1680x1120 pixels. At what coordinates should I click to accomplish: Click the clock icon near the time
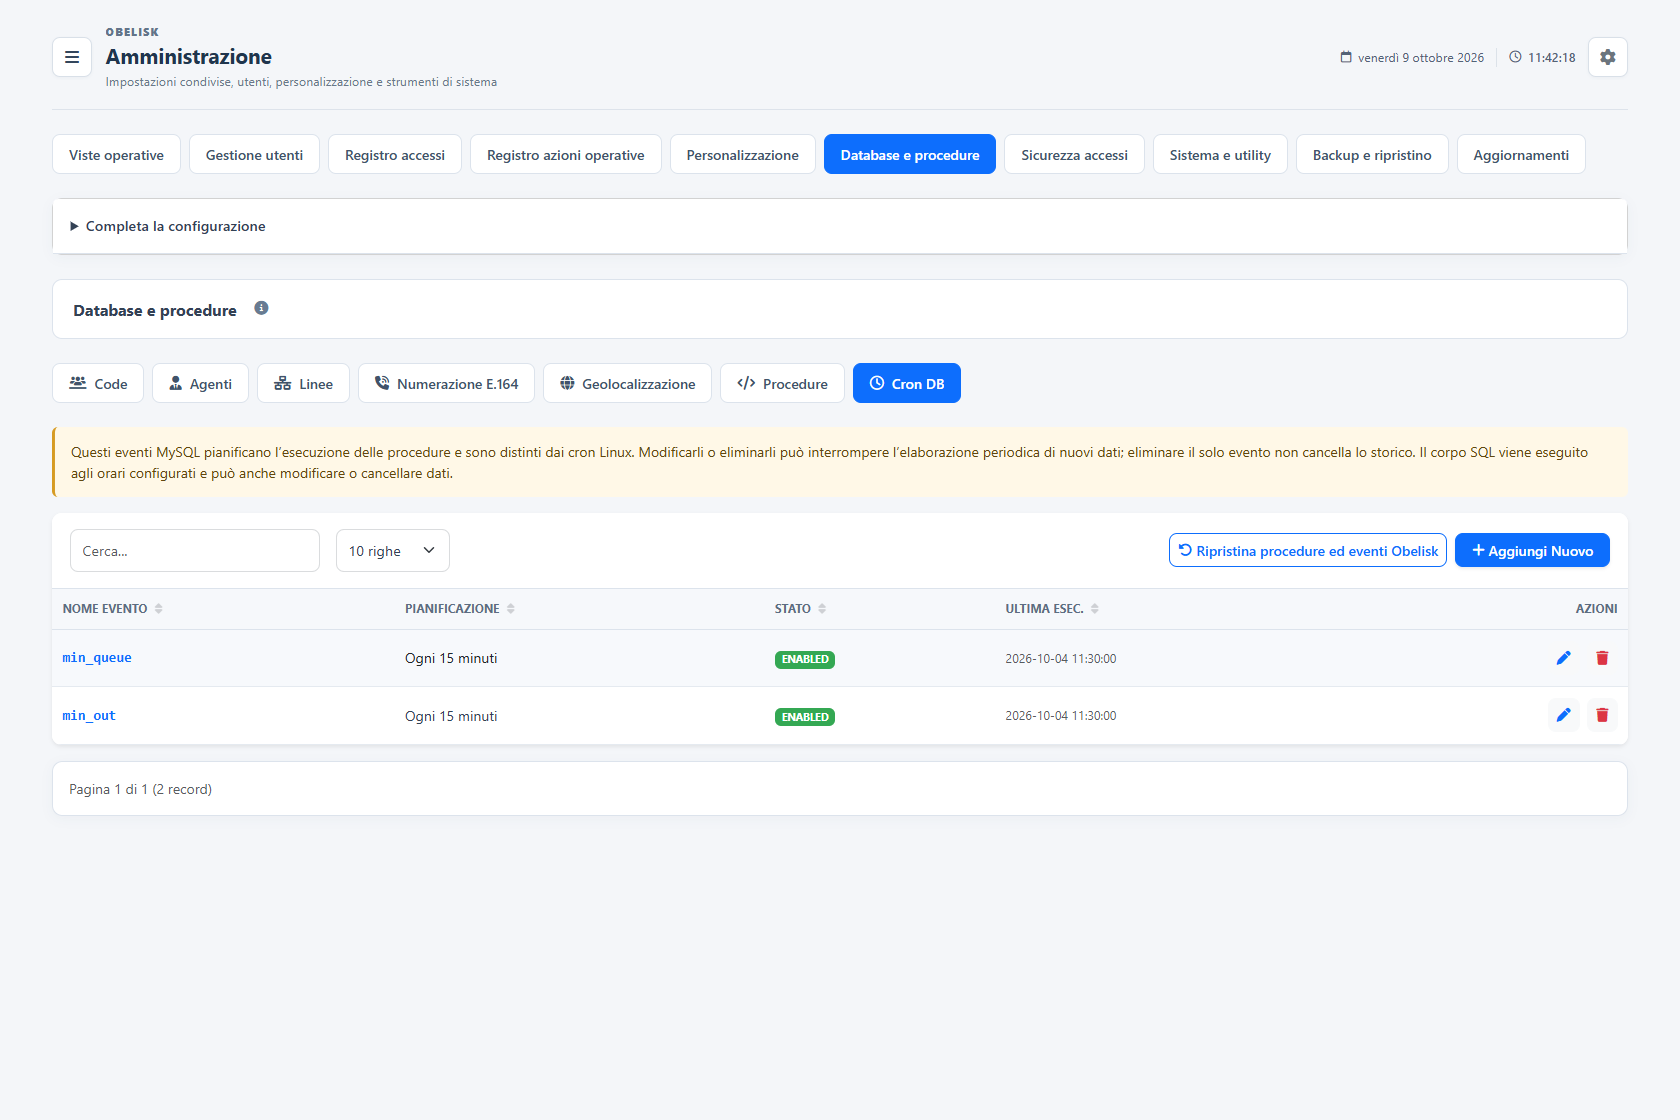[1515, 57]
